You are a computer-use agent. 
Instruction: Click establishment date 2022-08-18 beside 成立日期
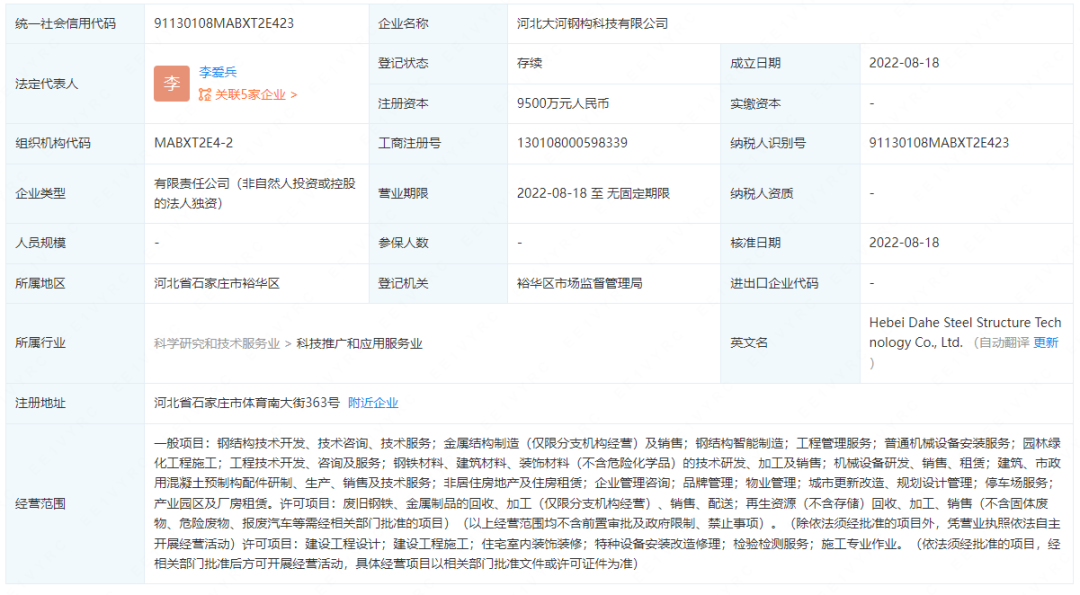(904, 63)
